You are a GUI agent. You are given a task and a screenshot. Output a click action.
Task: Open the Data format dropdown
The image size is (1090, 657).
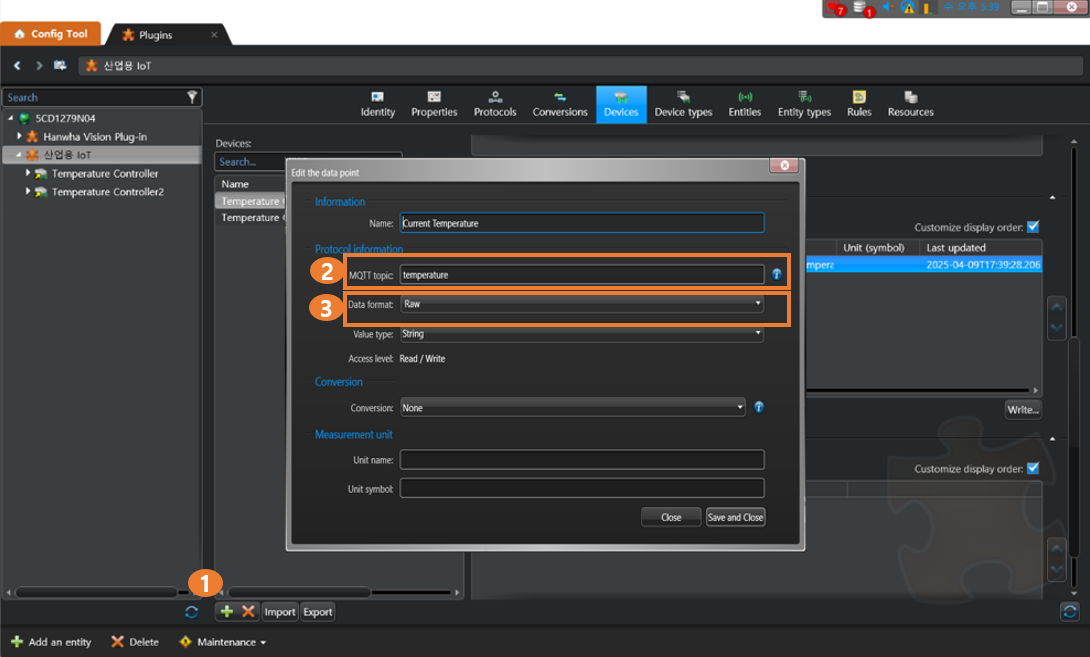tap(582, 303)
